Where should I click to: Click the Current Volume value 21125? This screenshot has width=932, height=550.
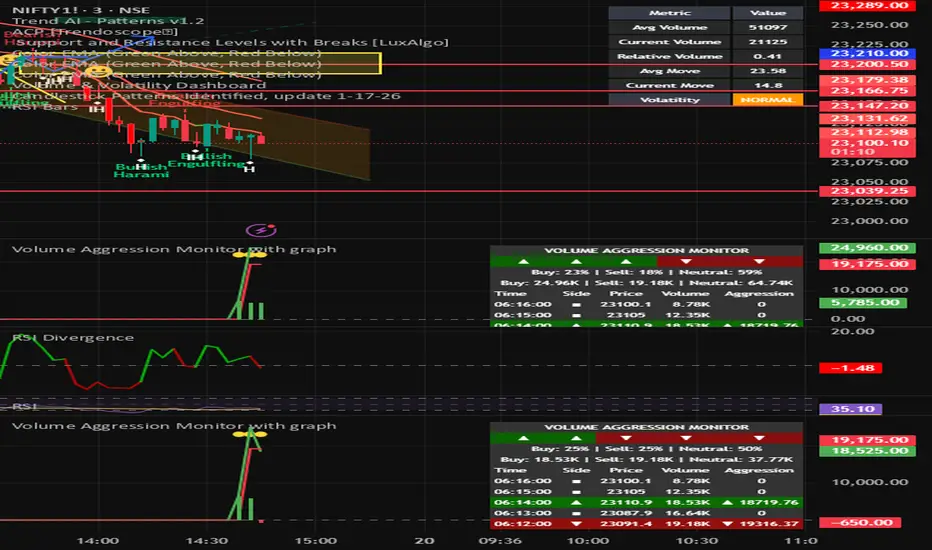pyautogui.click(x=768, y=42)
